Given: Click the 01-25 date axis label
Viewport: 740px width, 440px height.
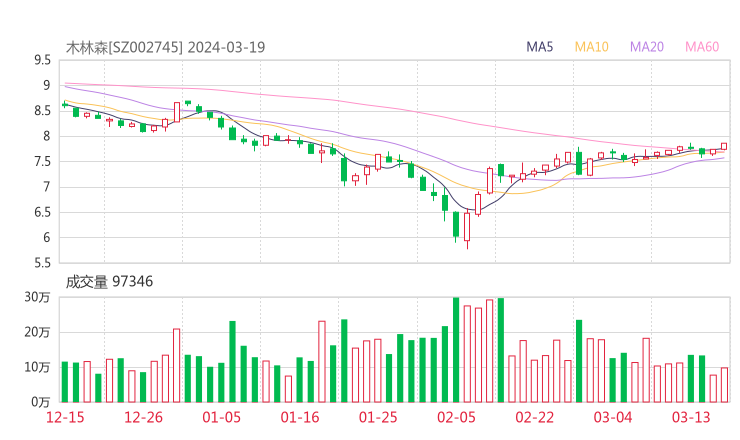Looking at the screenshot, I should coord(378,417).
